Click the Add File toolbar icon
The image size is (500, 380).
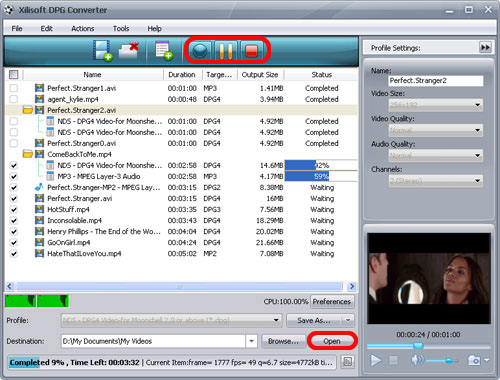(x=102, y=51)
